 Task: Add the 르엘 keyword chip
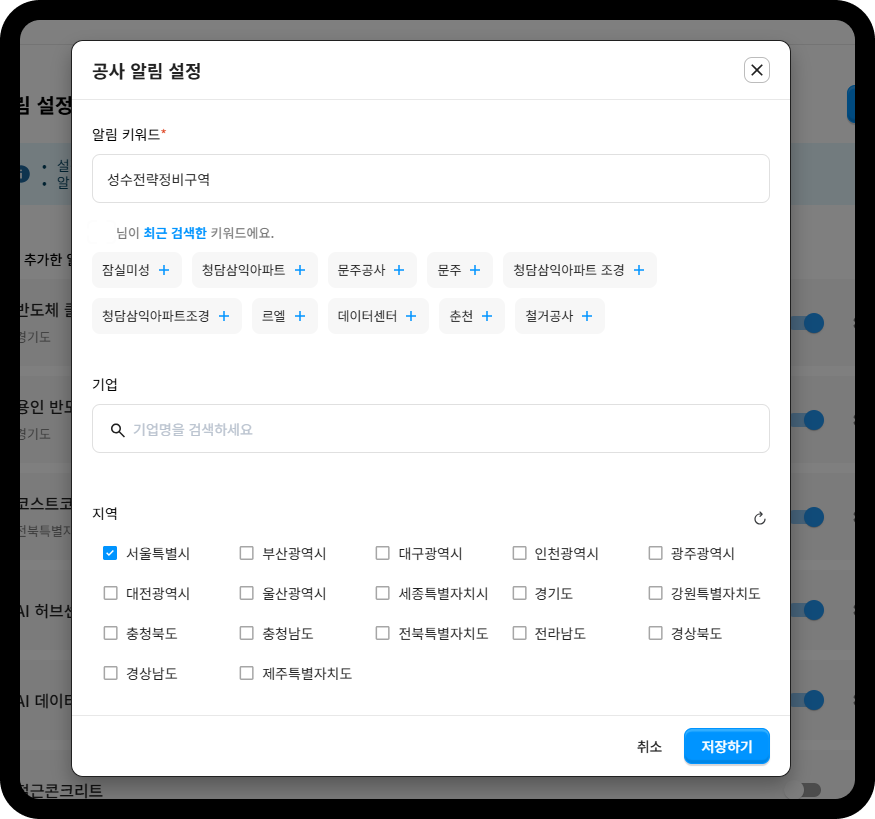coord(285,316)
